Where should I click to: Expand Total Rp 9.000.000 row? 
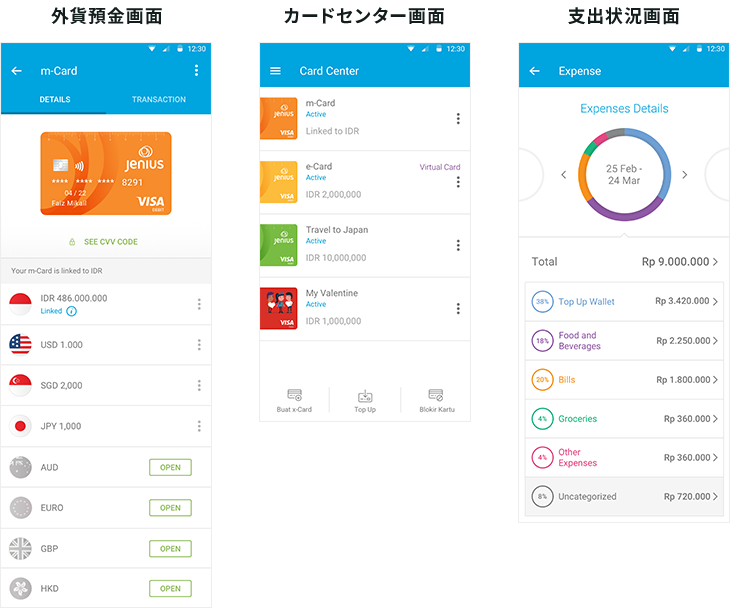[x=624, y=262]
